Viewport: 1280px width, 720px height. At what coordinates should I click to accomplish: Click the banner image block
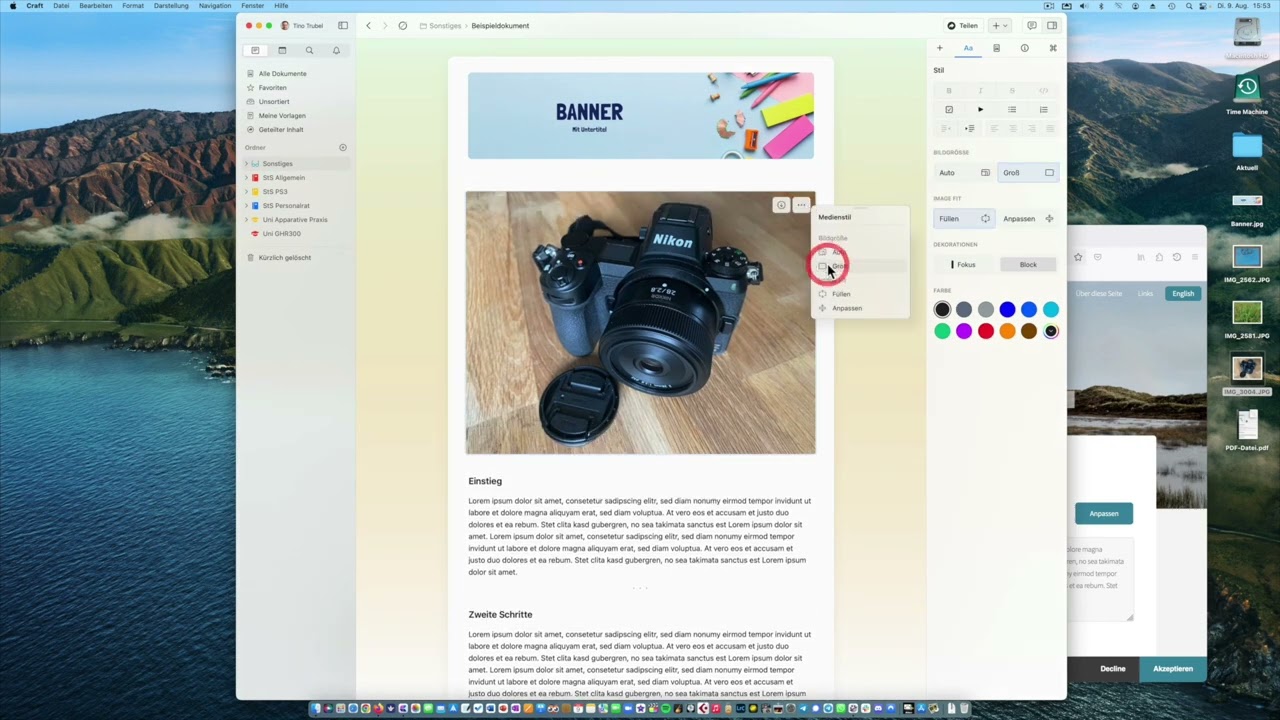(x=641, y=115)
